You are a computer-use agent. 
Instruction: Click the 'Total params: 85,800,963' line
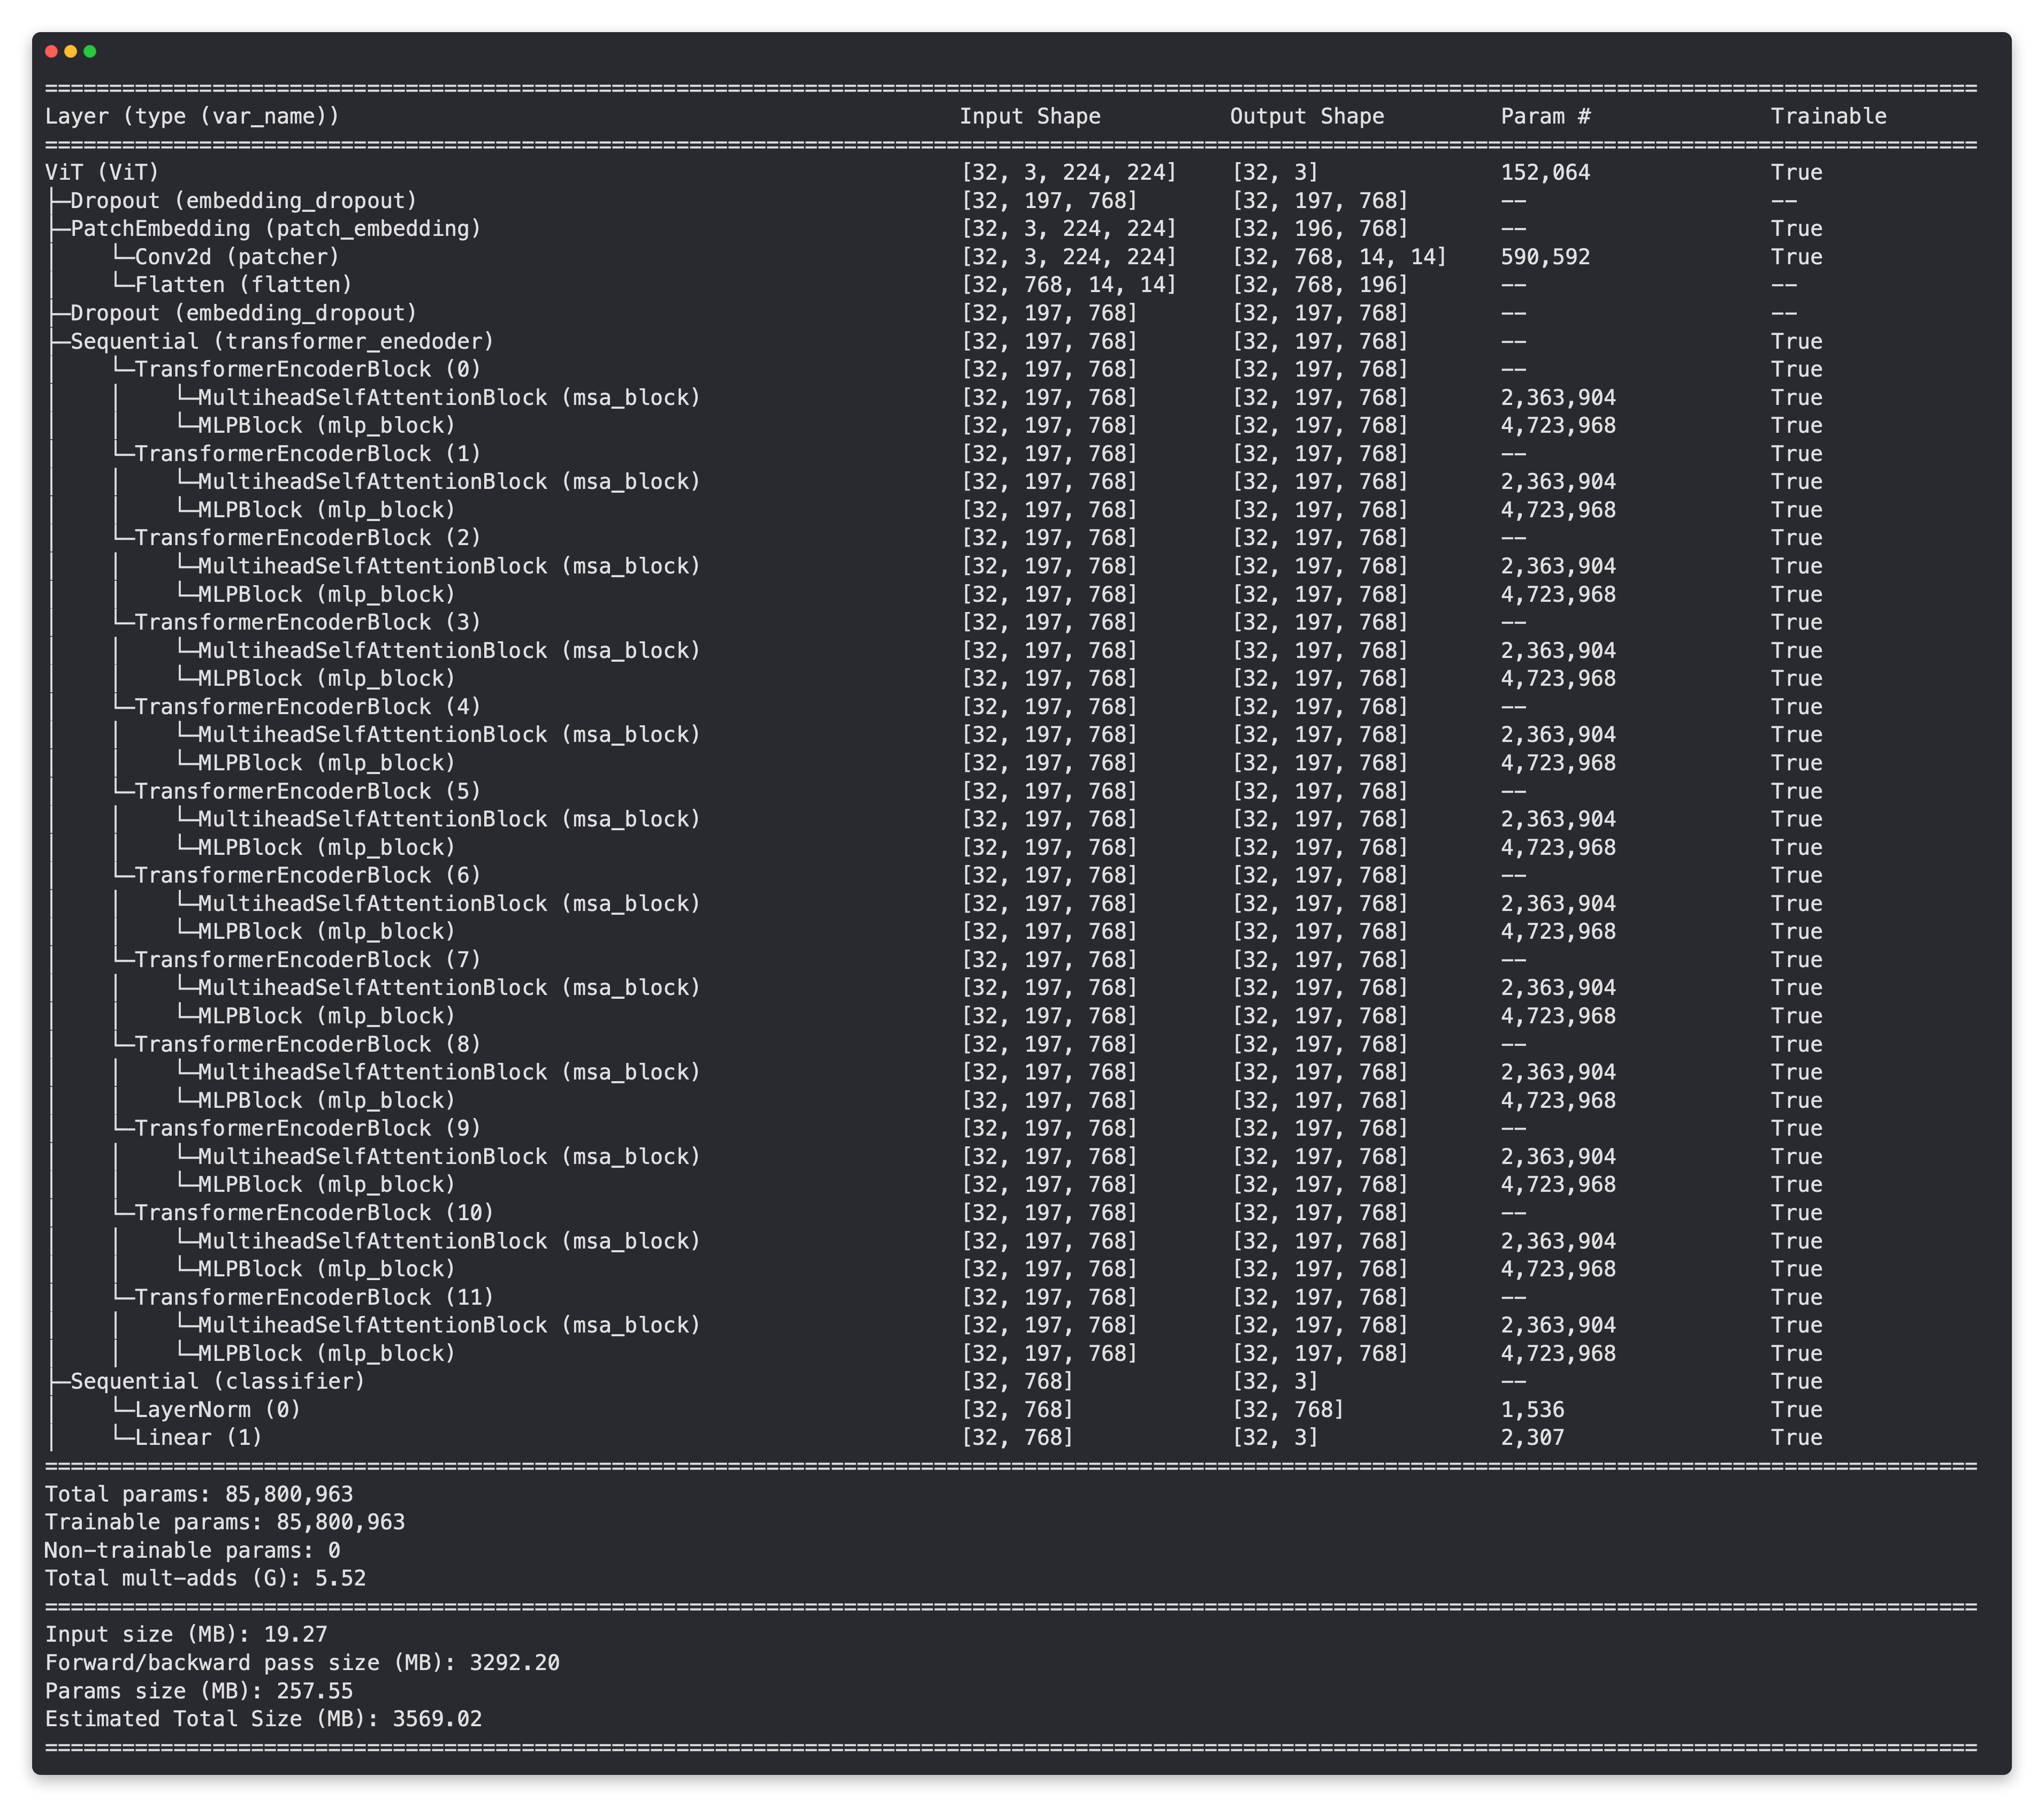coord(199,1494)
